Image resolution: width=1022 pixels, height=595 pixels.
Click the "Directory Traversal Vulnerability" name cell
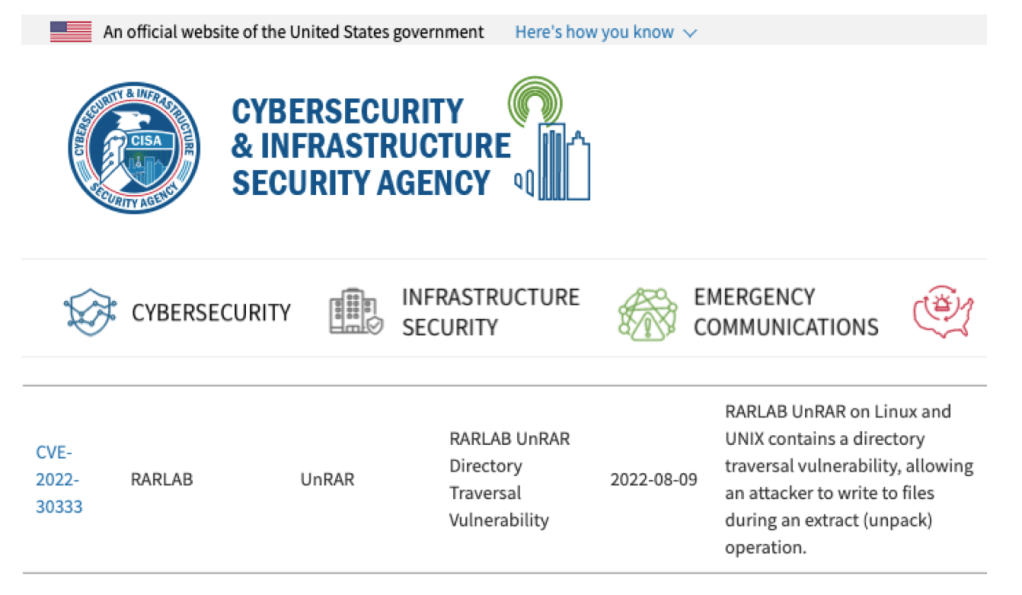coord(509,479)
